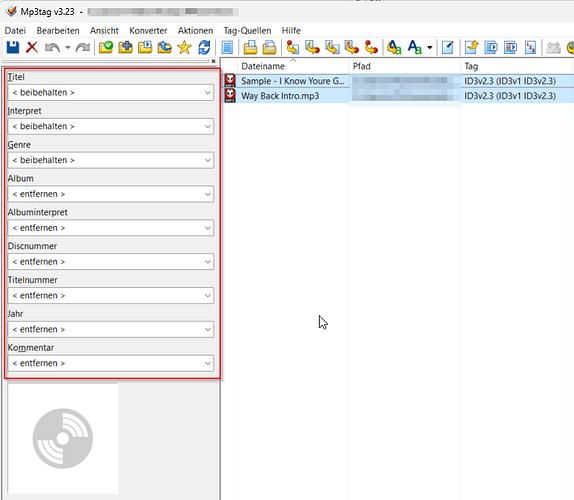This screenshot has width=574, height=500.
Task: Expand the Genre field dropdown
Action: click(x=208, y=160)
